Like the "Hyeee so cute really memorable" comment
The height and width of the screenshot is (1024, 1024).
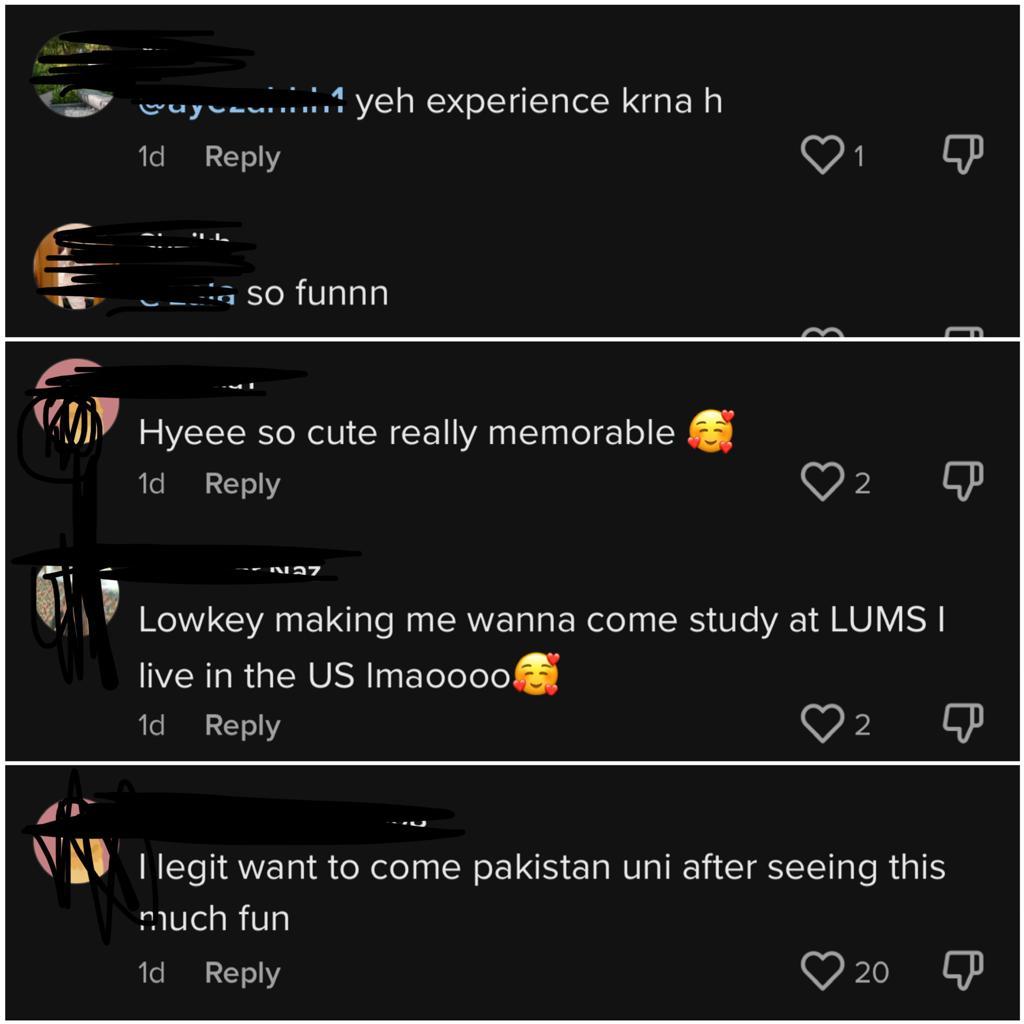(x=822, y=482)
